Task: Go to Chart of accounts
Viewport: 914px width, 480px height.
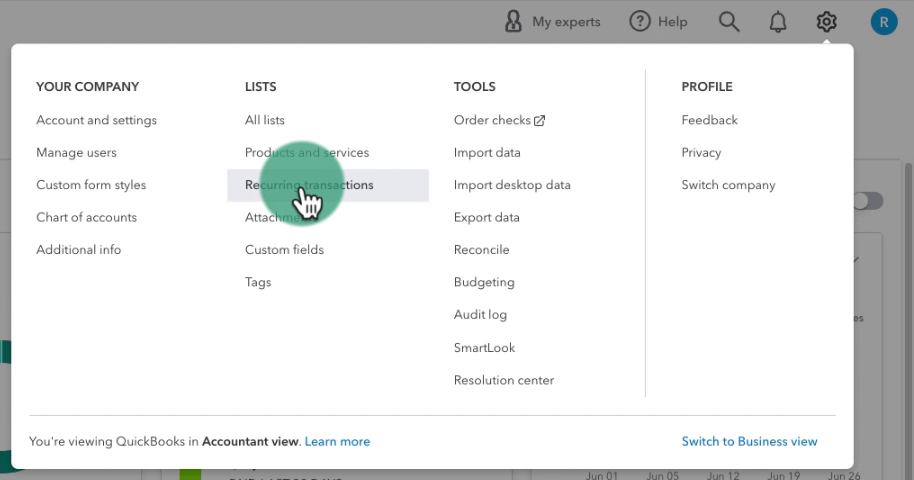Action: click(86, 218)
